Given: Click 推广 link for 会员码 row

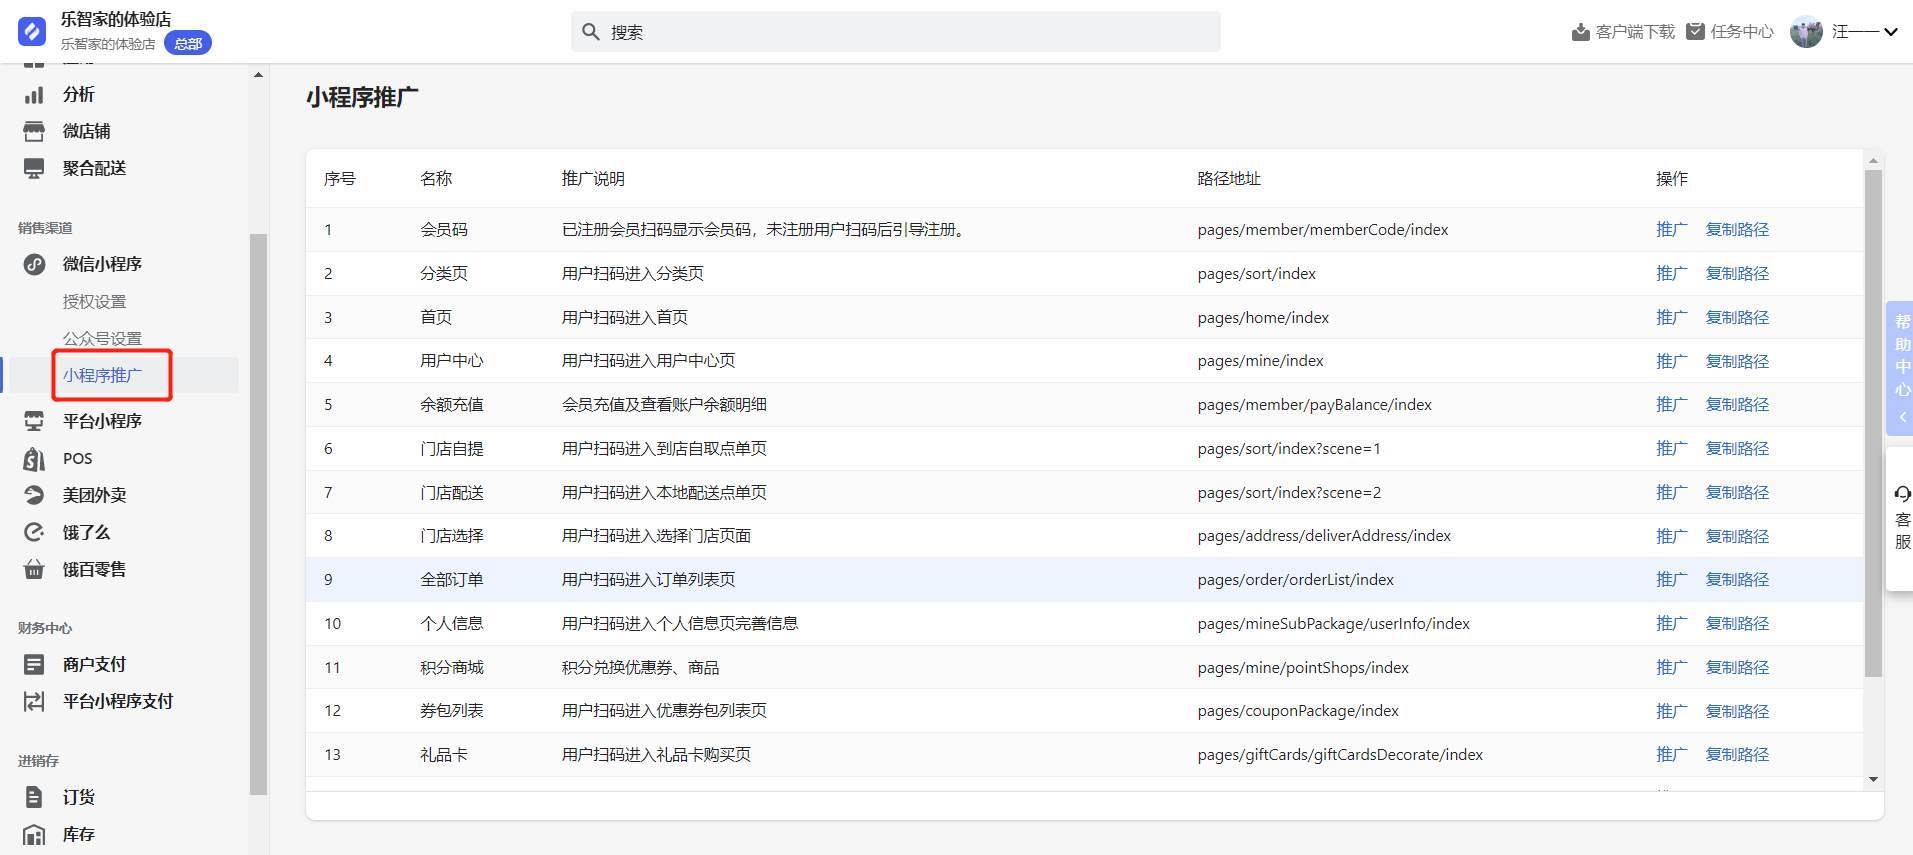Looking at the screenshot, I should (1671, 230).
